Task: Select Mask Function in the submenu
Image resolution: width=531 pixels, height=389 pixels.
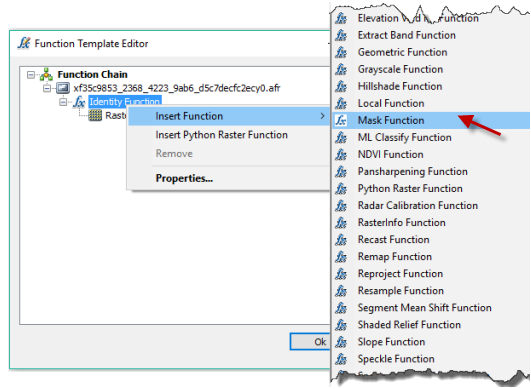Action: coord(431,120)
